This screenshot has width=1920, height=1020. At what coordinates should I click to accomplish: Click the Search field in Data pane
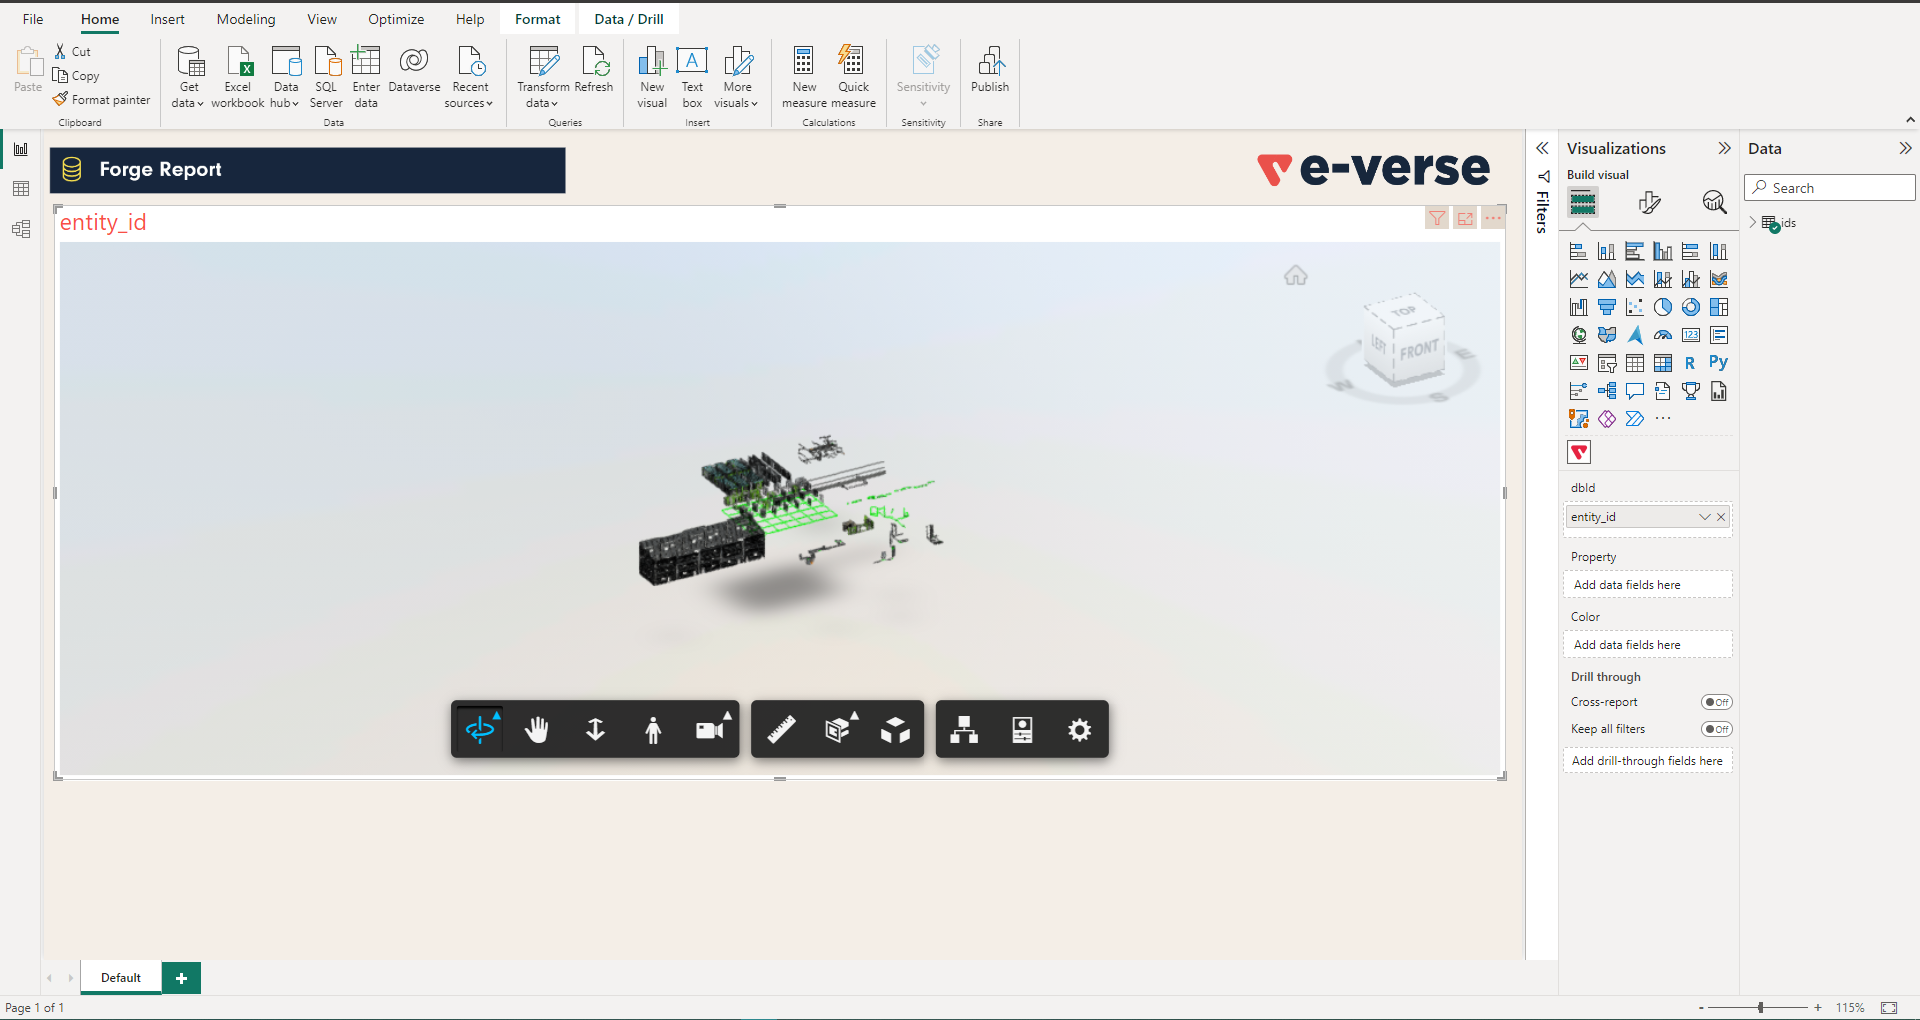(1829, 187)
